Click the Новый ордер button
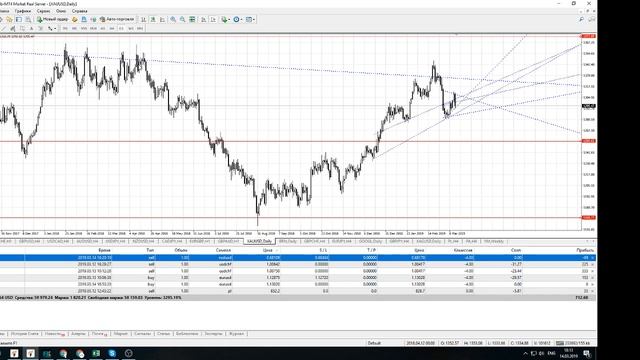The height and width of the screenshot is (360, 640). pos(53,19)
